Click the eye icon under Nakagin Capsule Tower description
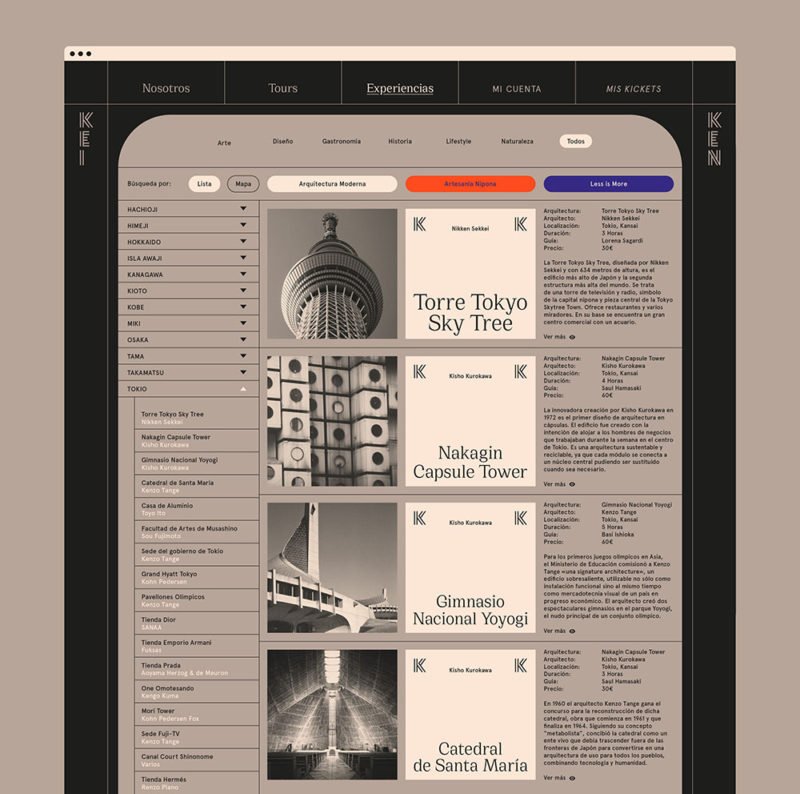The image size is (800, 794). coord(572,484)
